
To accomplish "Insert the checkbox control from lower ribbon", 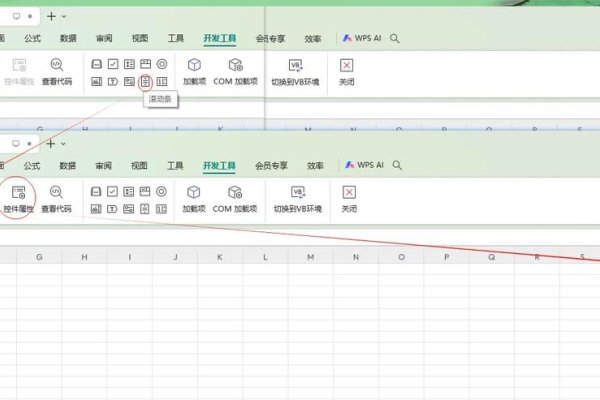I will click(112, 191).
